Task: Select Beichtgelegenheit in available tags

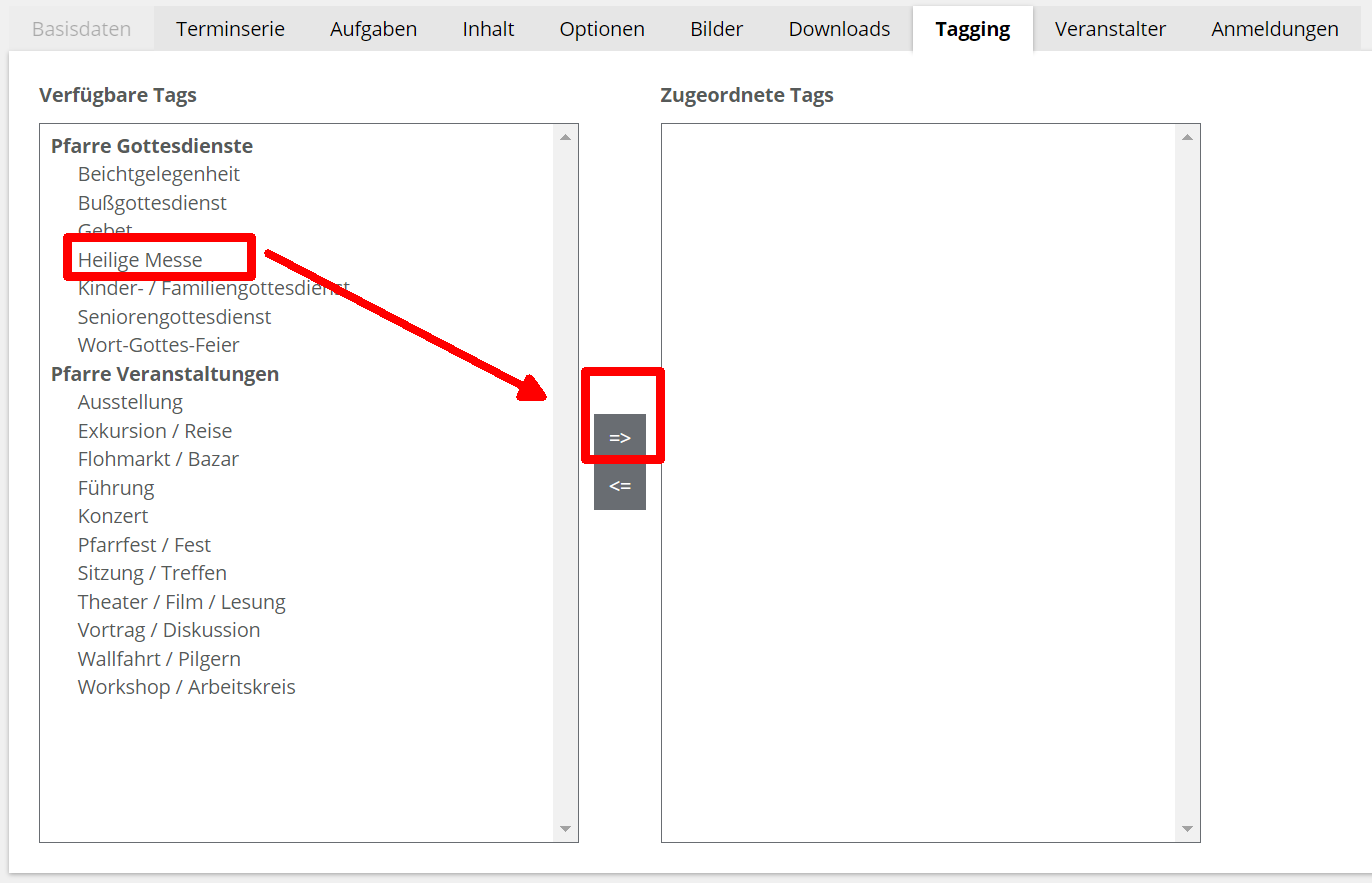Action: coord(159,174)
